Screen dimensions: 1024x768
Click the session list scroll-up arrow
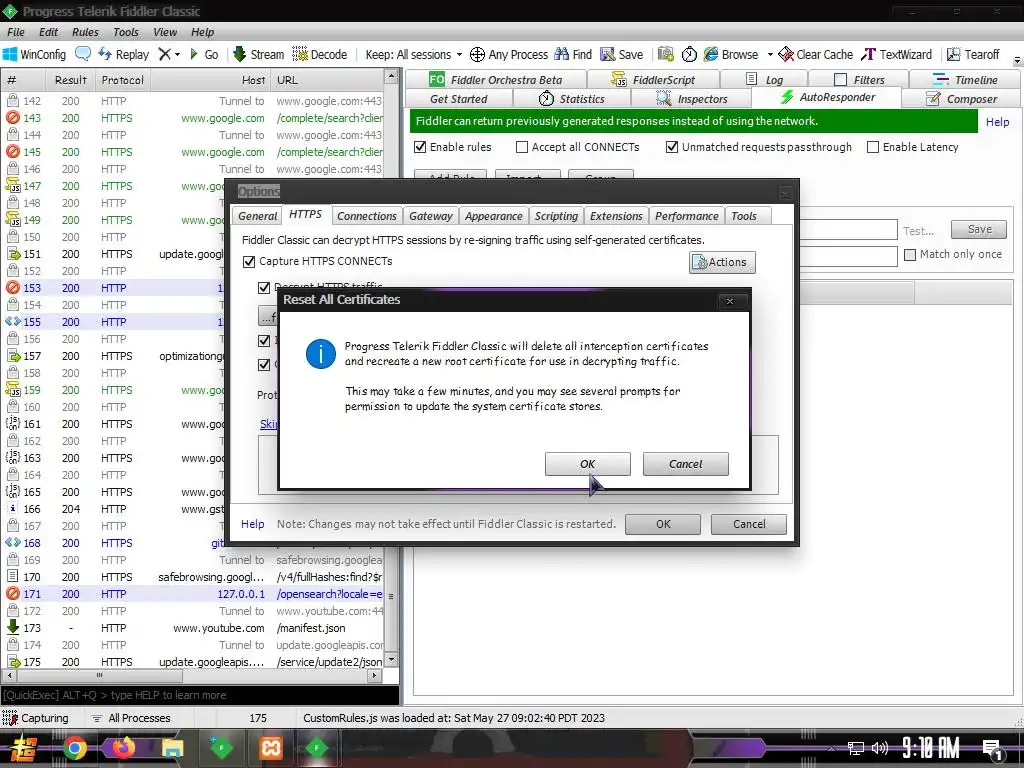[x=391, y=76]
